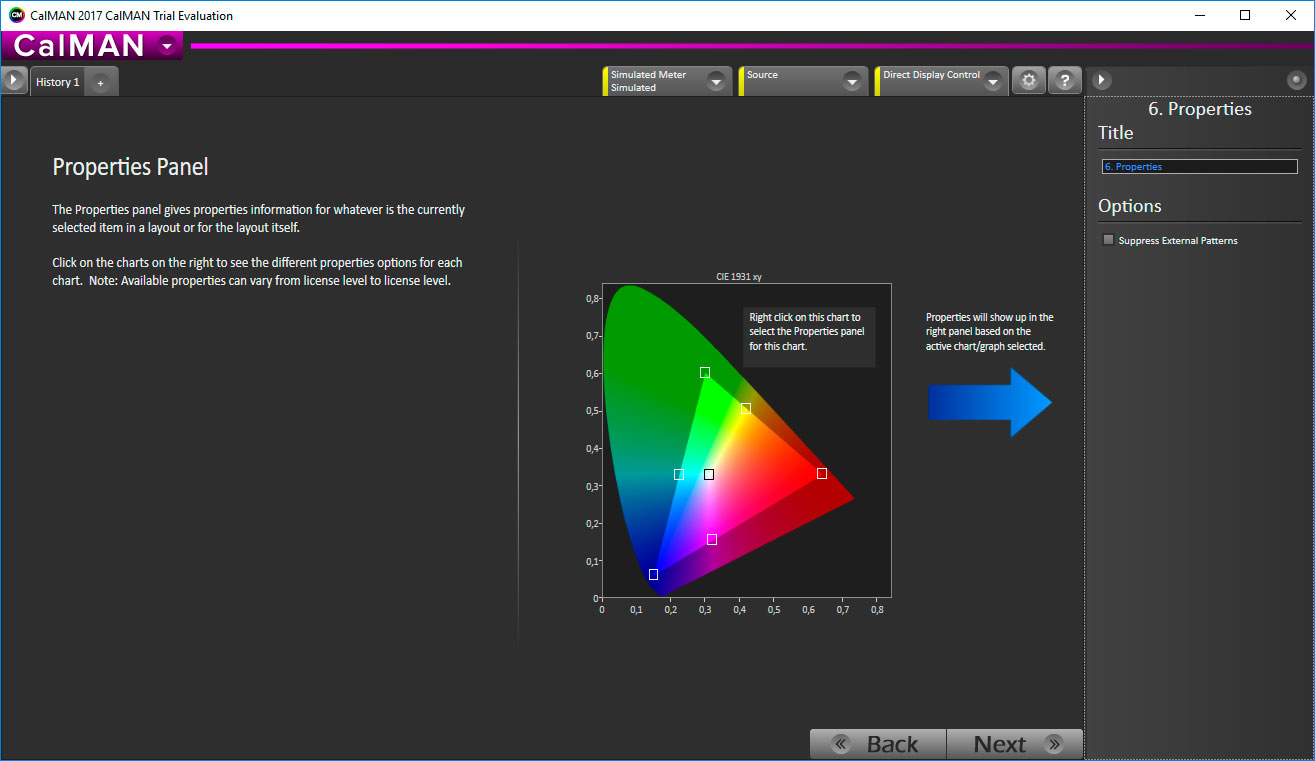
Task: Go to previous page with Back
Action: pos(878,744)
